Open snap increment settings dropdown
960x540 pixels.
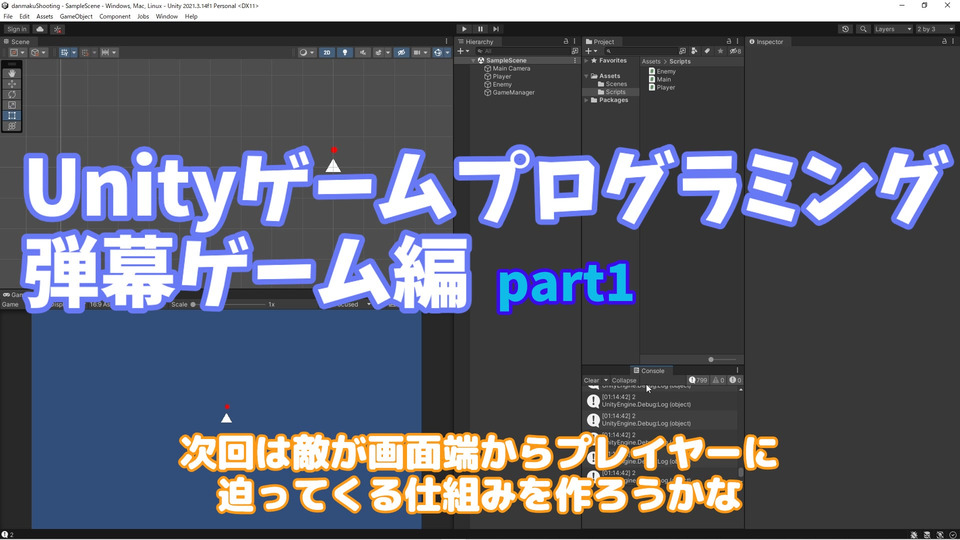click(x=109, y=53)
